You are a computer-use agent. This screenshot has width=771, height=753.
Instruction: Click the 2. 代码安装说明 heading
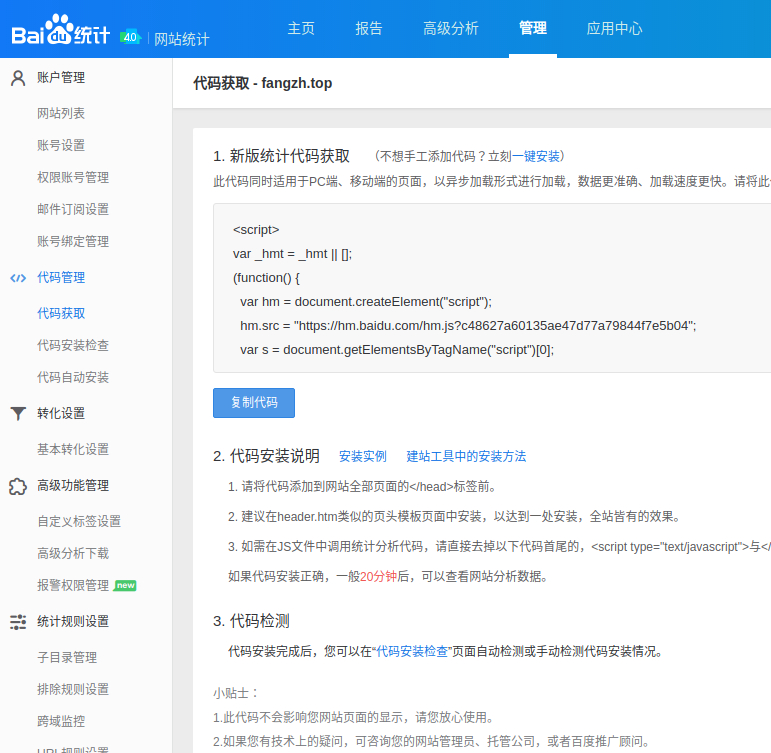click(267, 456)
